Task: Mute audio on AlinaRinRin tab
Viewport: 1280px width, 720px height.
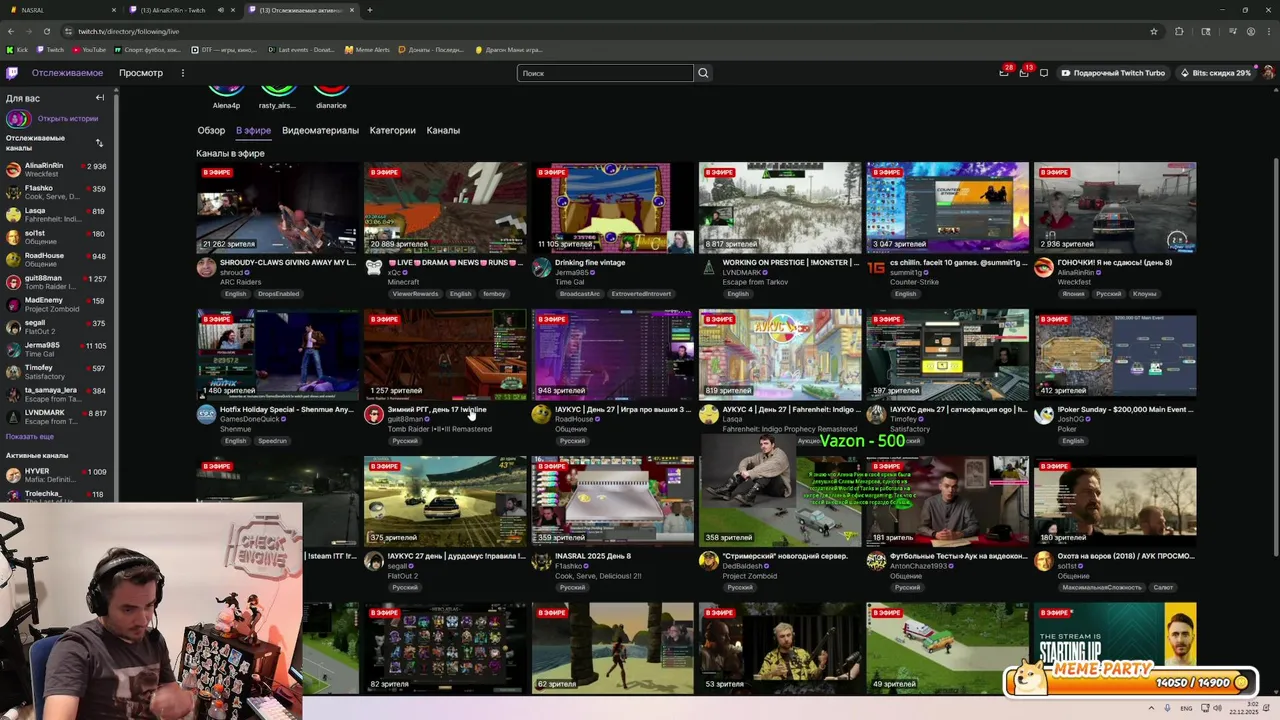Action: click(x=220, y=10)
